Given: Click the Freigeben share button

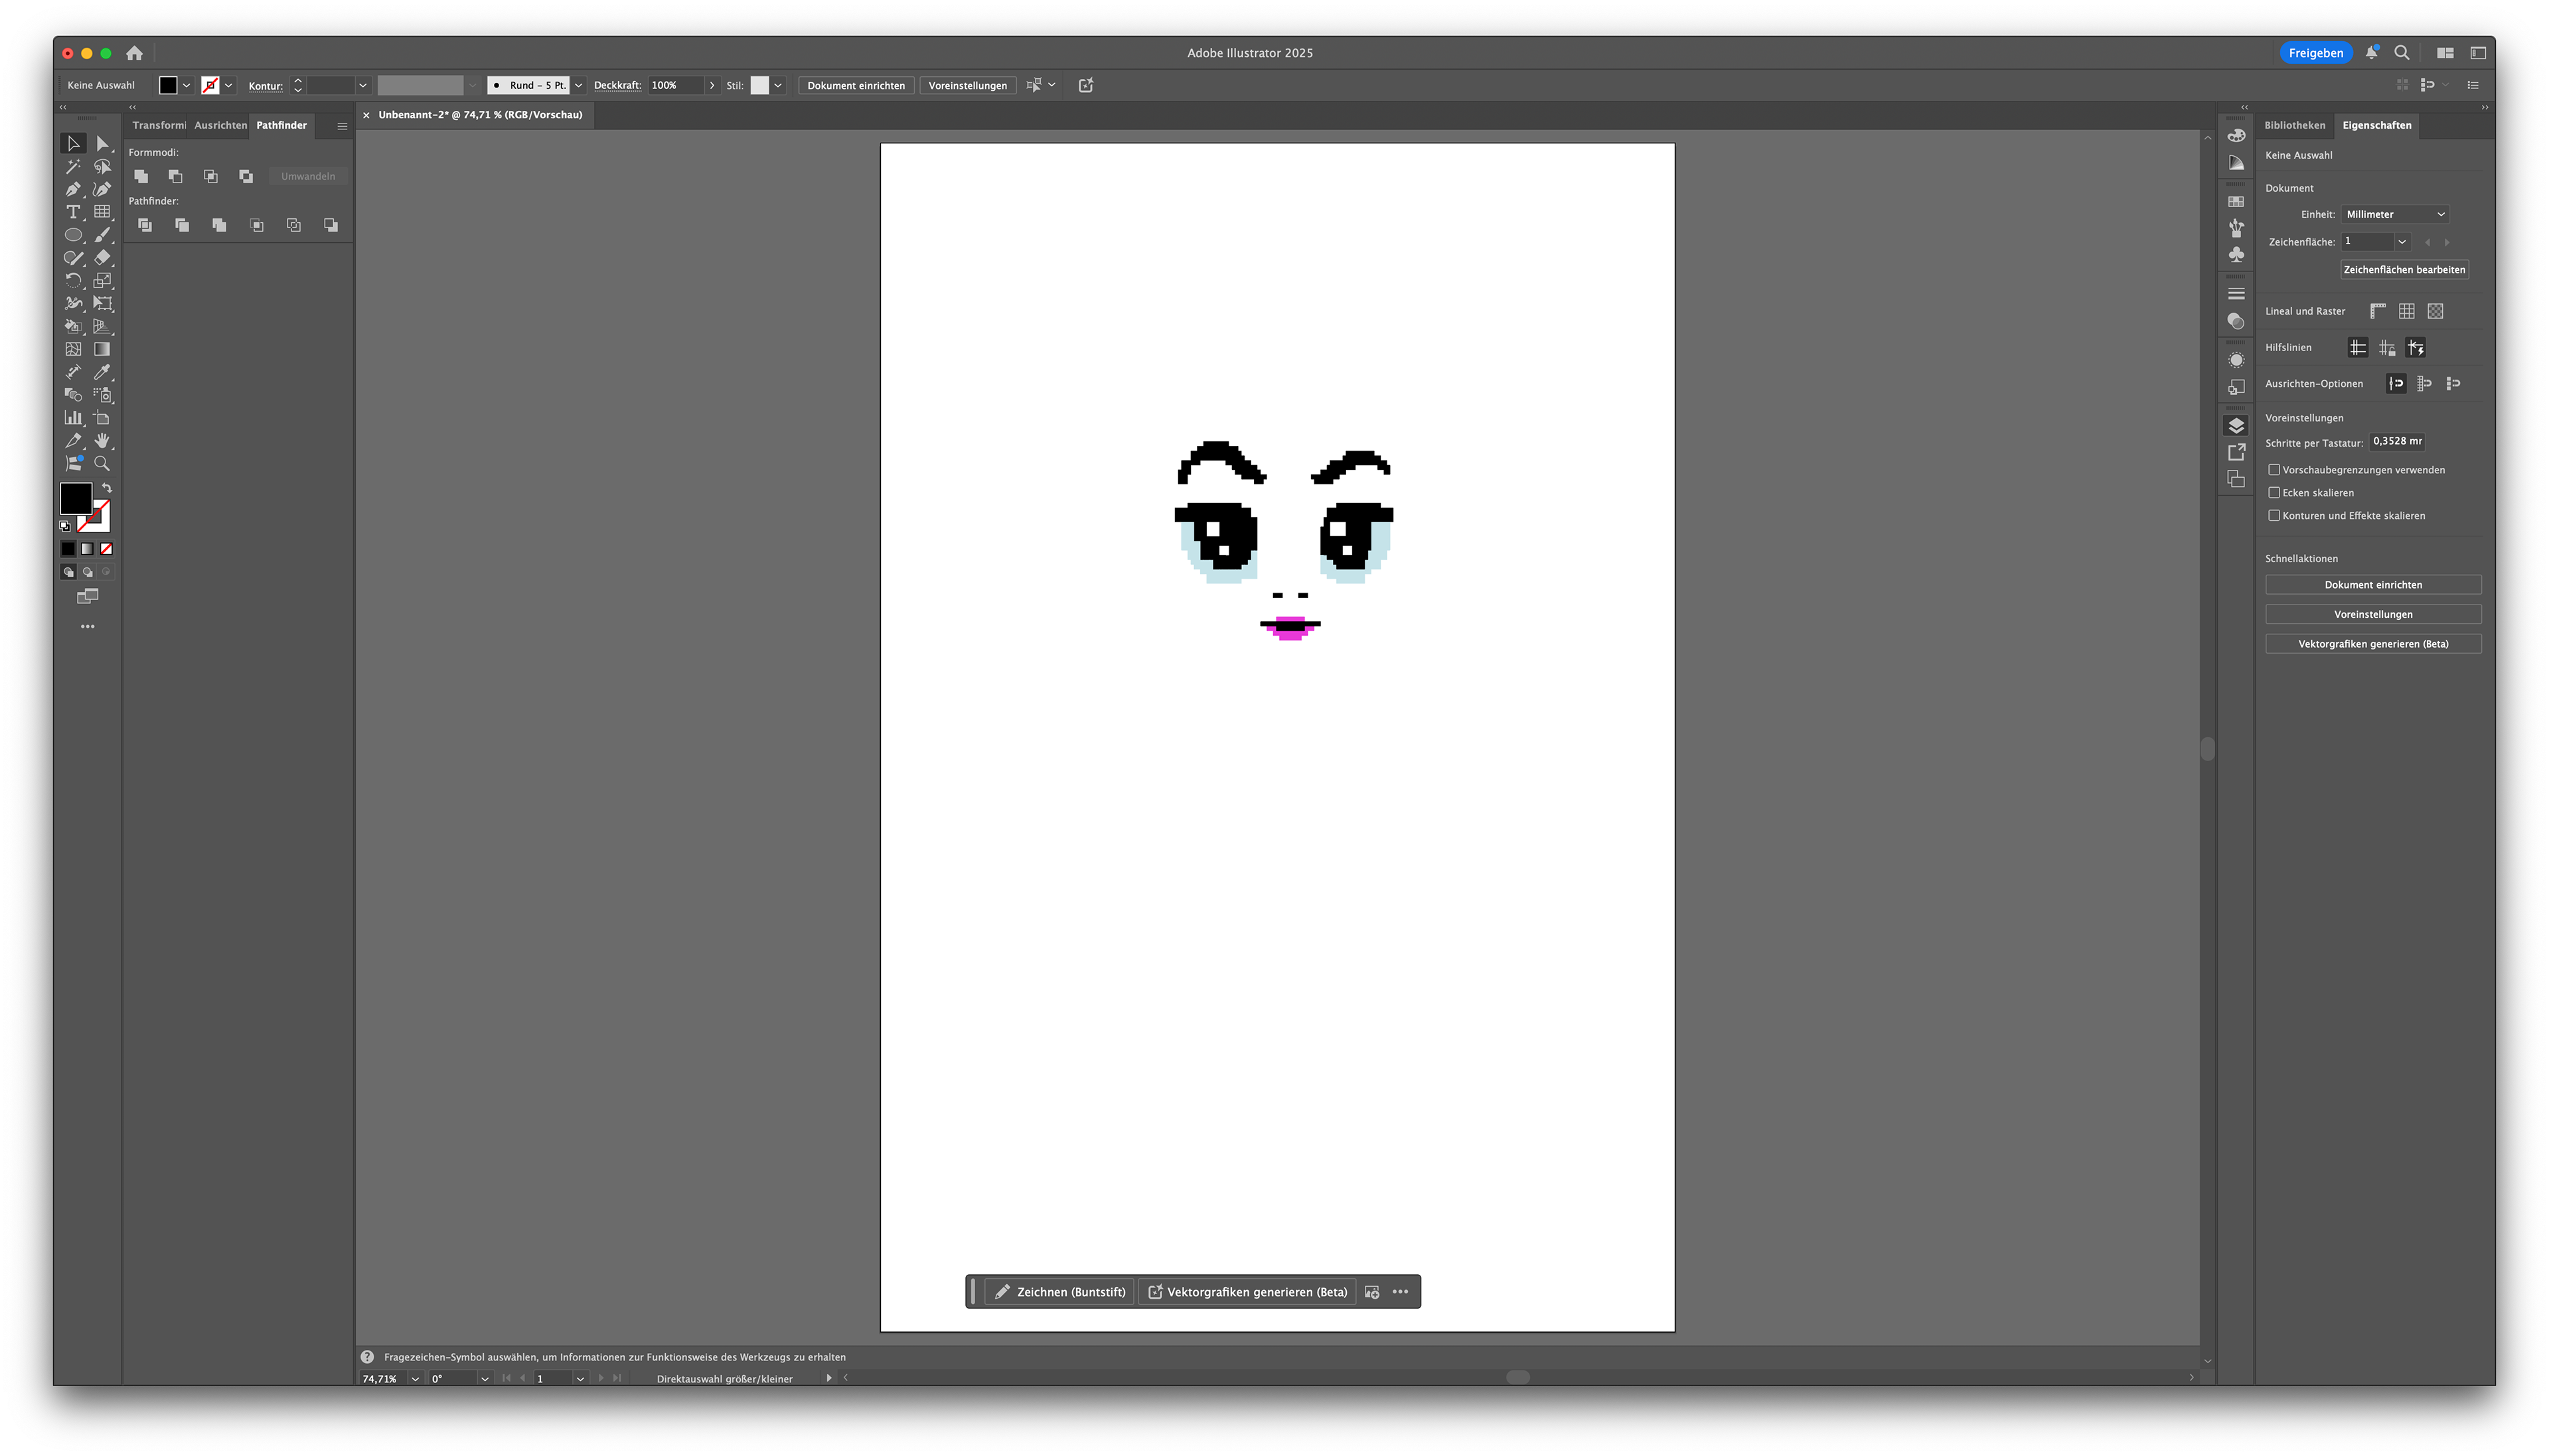Looking at the screenshot, I should coord(2315,53).
